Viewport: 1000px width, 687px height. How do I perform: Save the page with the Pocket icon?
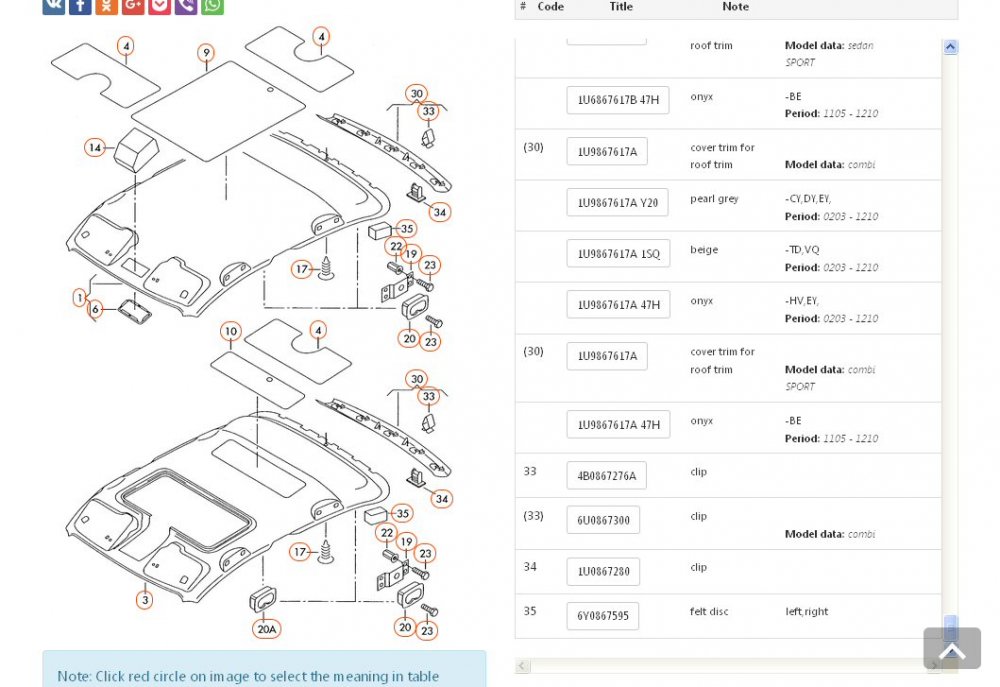pyautogui.click(x=159, y=6)
